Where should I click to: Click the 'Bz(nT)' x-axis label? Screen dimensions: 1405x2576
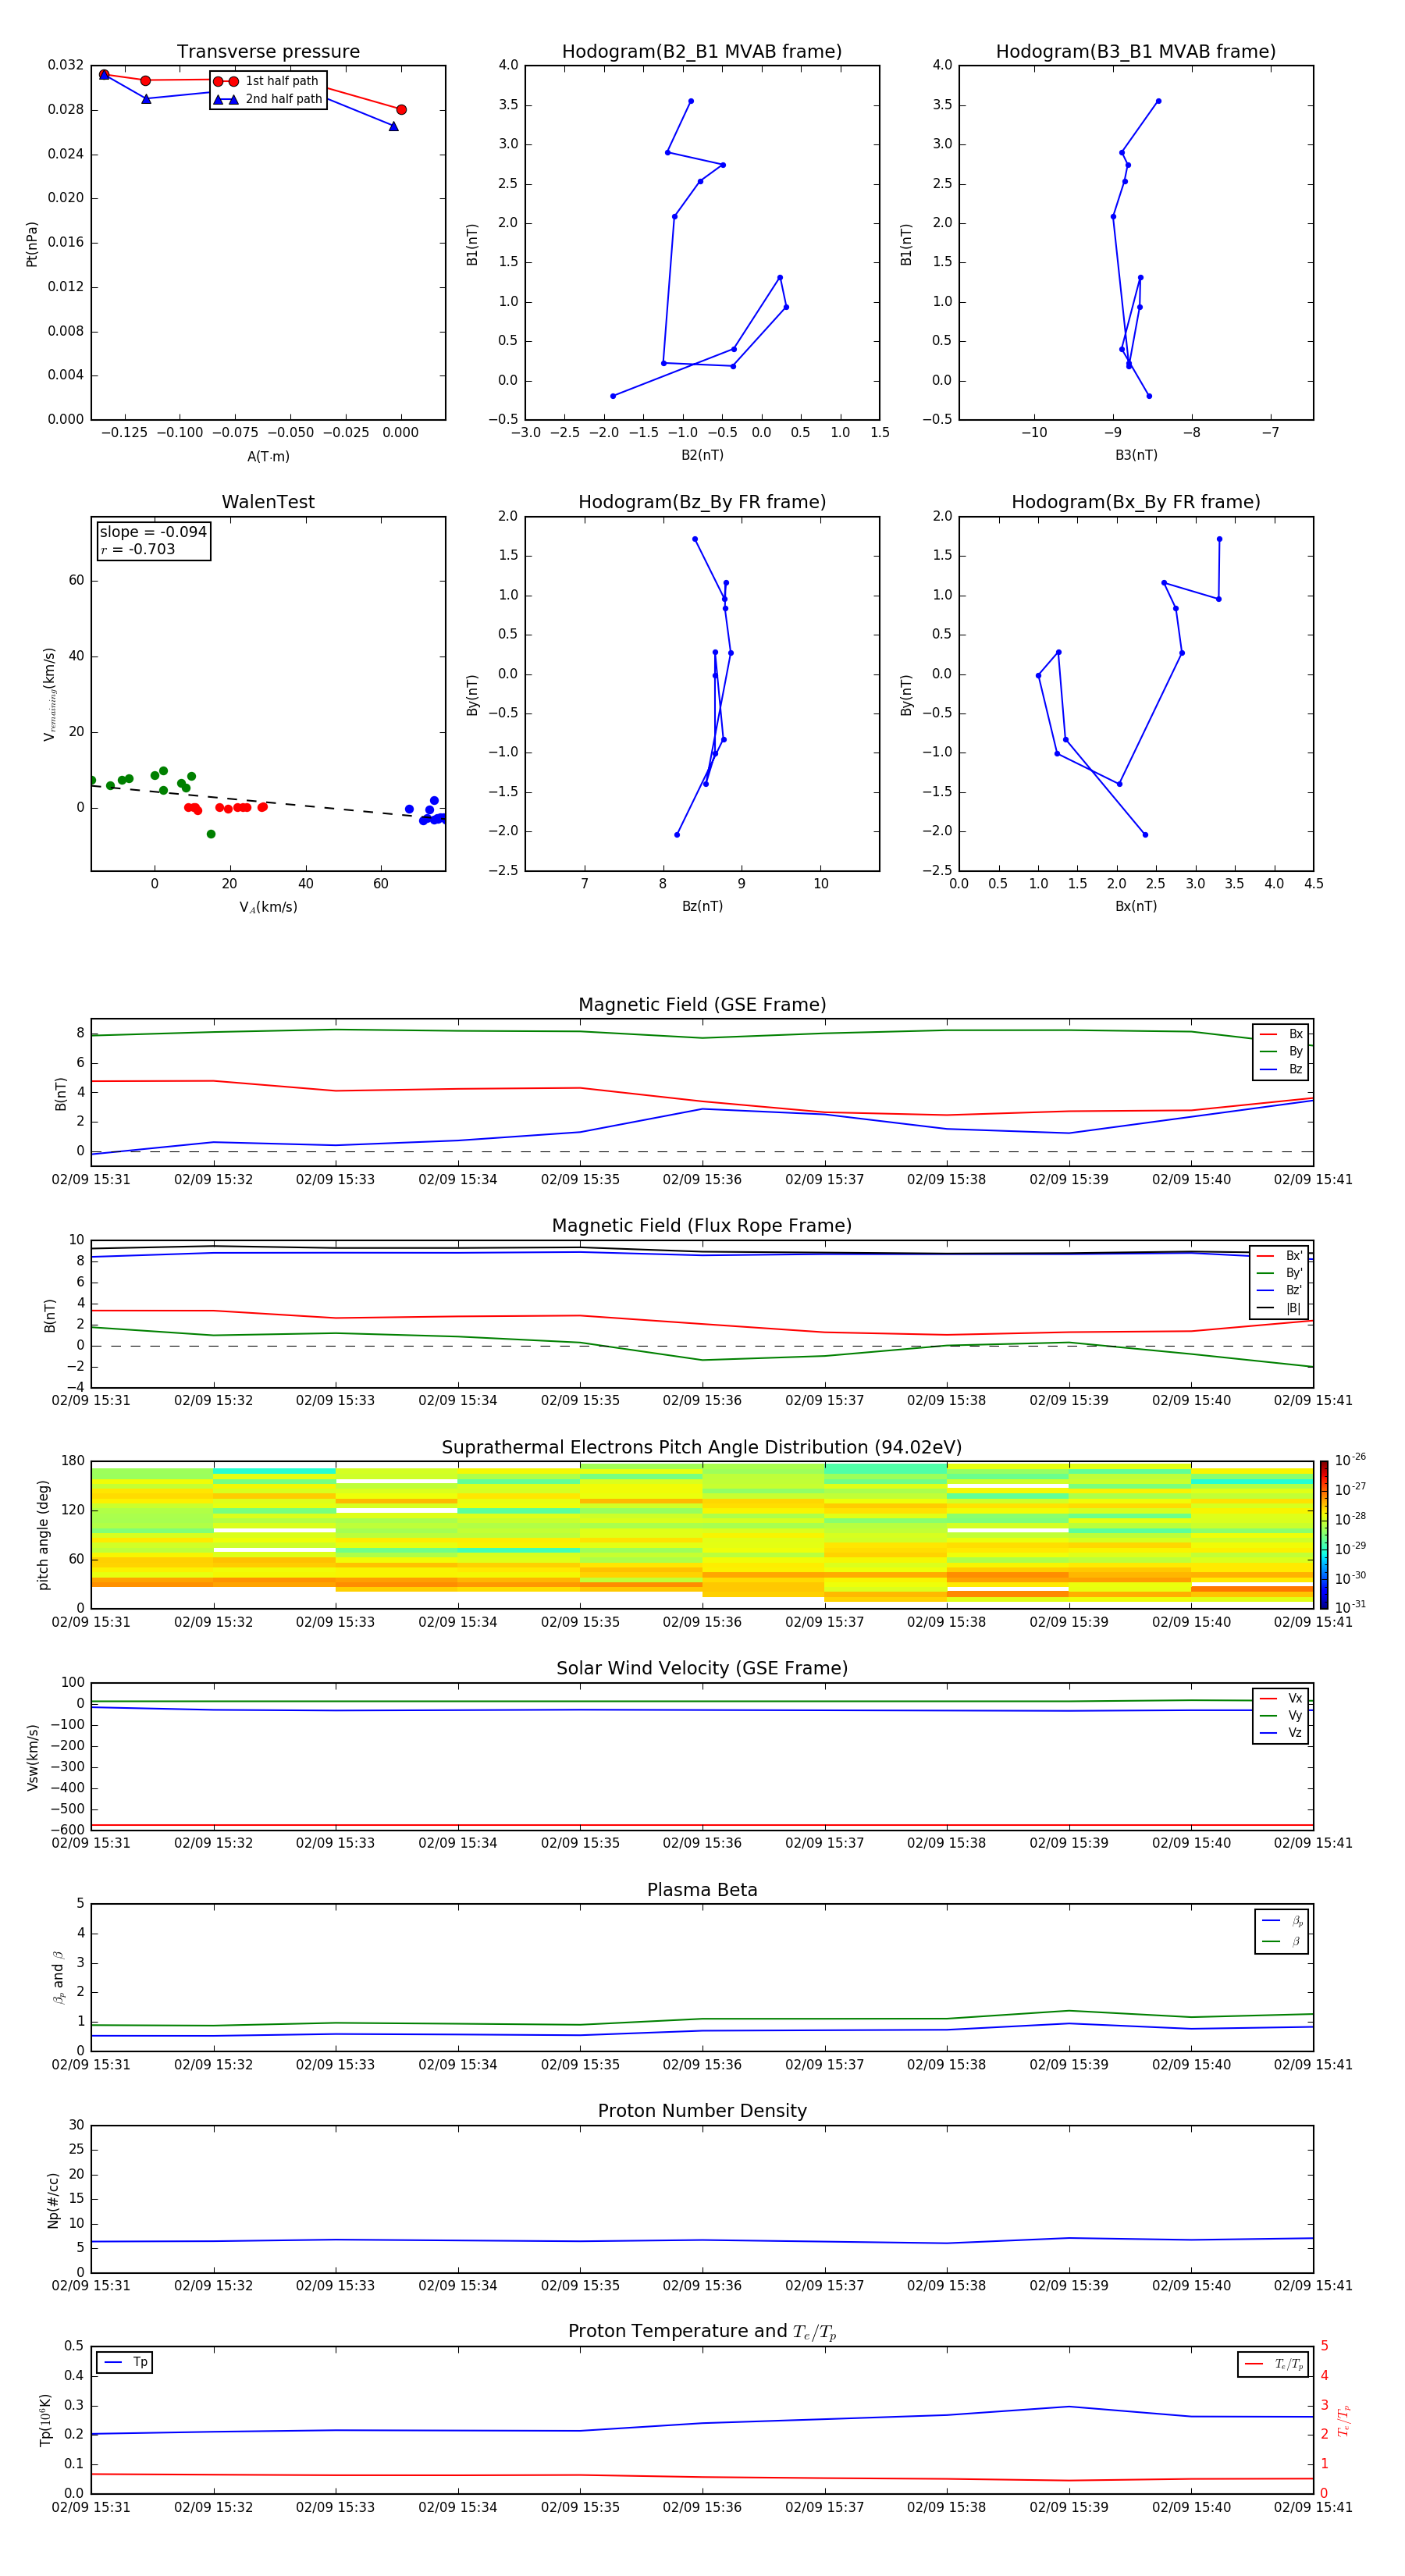[x=702, y=907]
